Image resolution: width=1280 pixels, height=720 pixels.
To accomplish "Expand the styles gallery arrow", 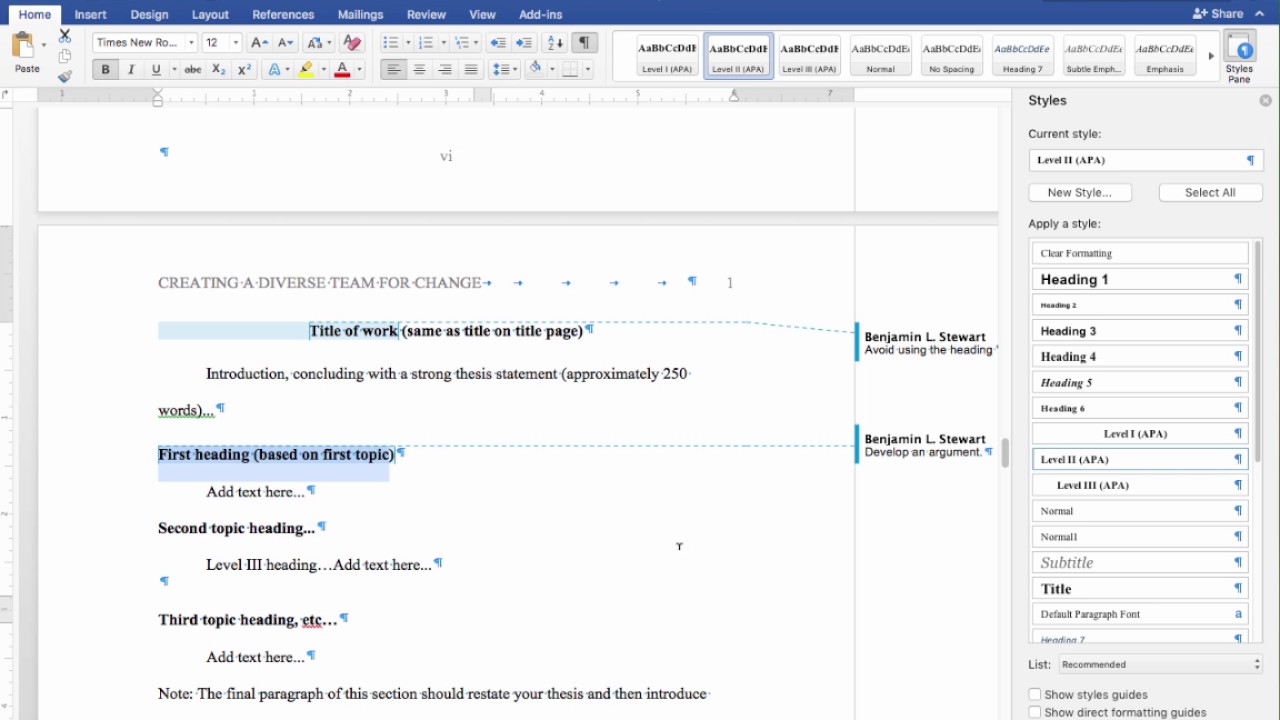I will [1210, 55].
